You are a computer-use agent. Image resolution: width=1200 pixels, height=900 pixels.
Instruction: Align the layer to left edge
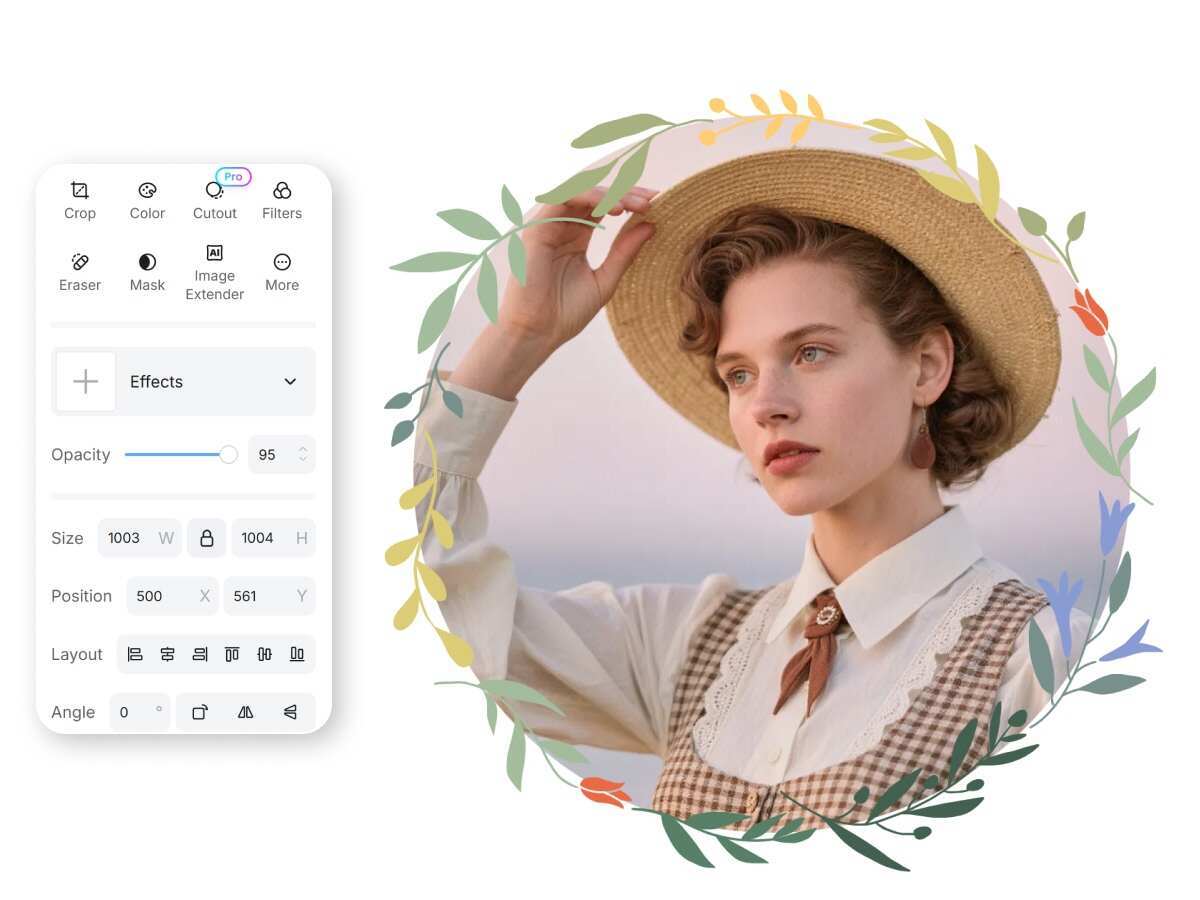coord(135,654)
